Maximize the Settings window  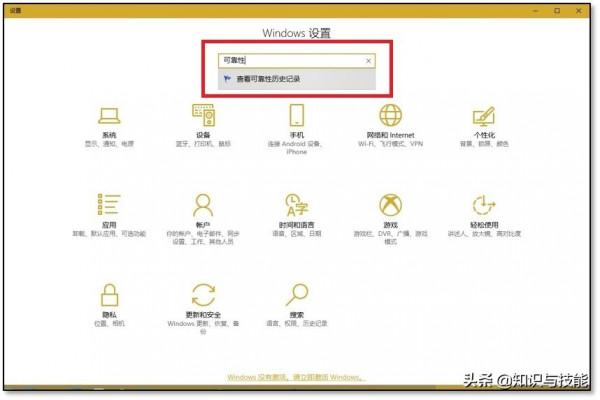pyautogui.click(x=557, y=11)
